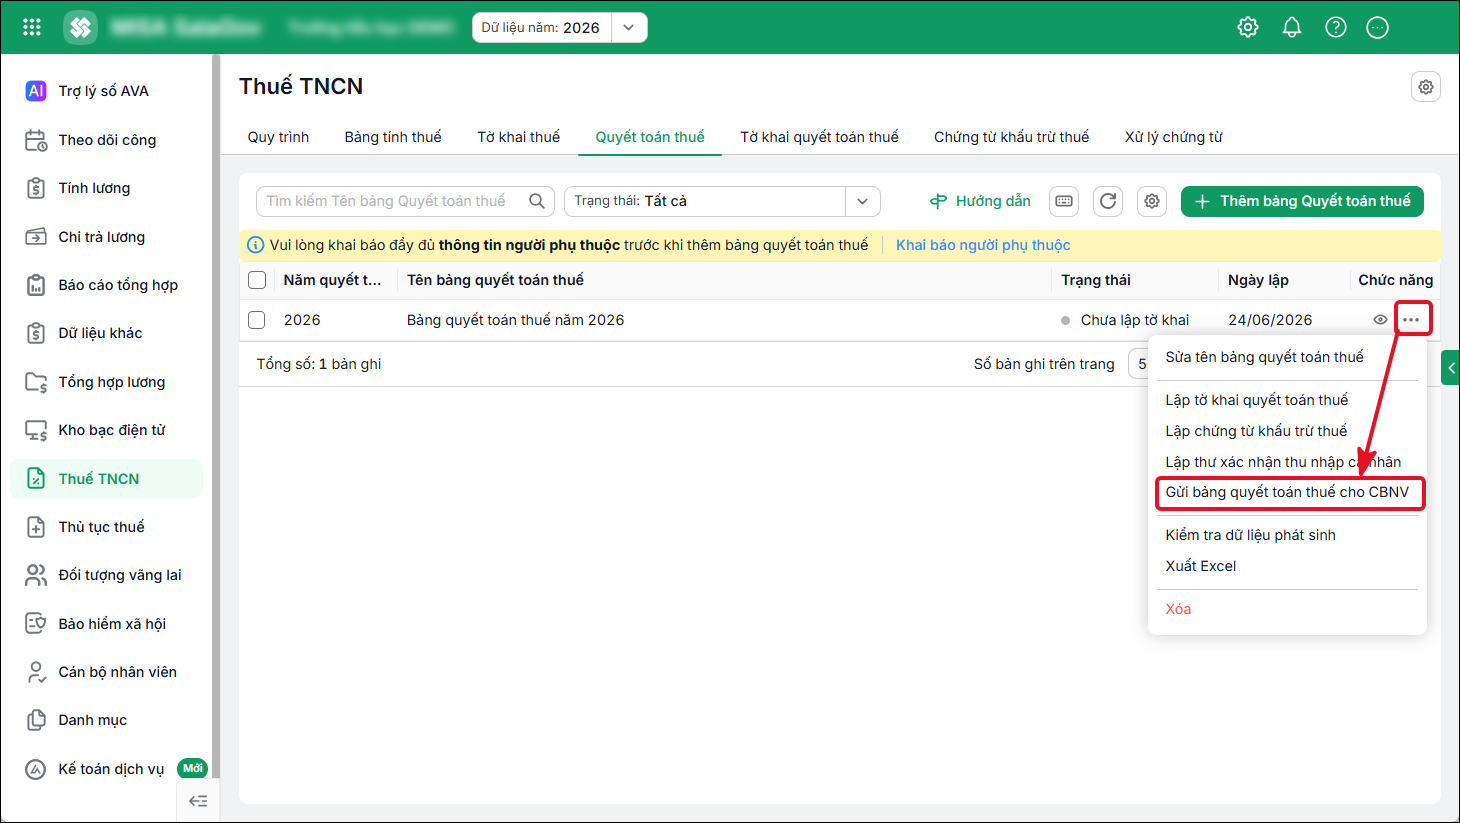The height and width of the screenshot is (823, 1460).
Task: Click the Dữ liệu khác icon
Action: coord(36,333)
